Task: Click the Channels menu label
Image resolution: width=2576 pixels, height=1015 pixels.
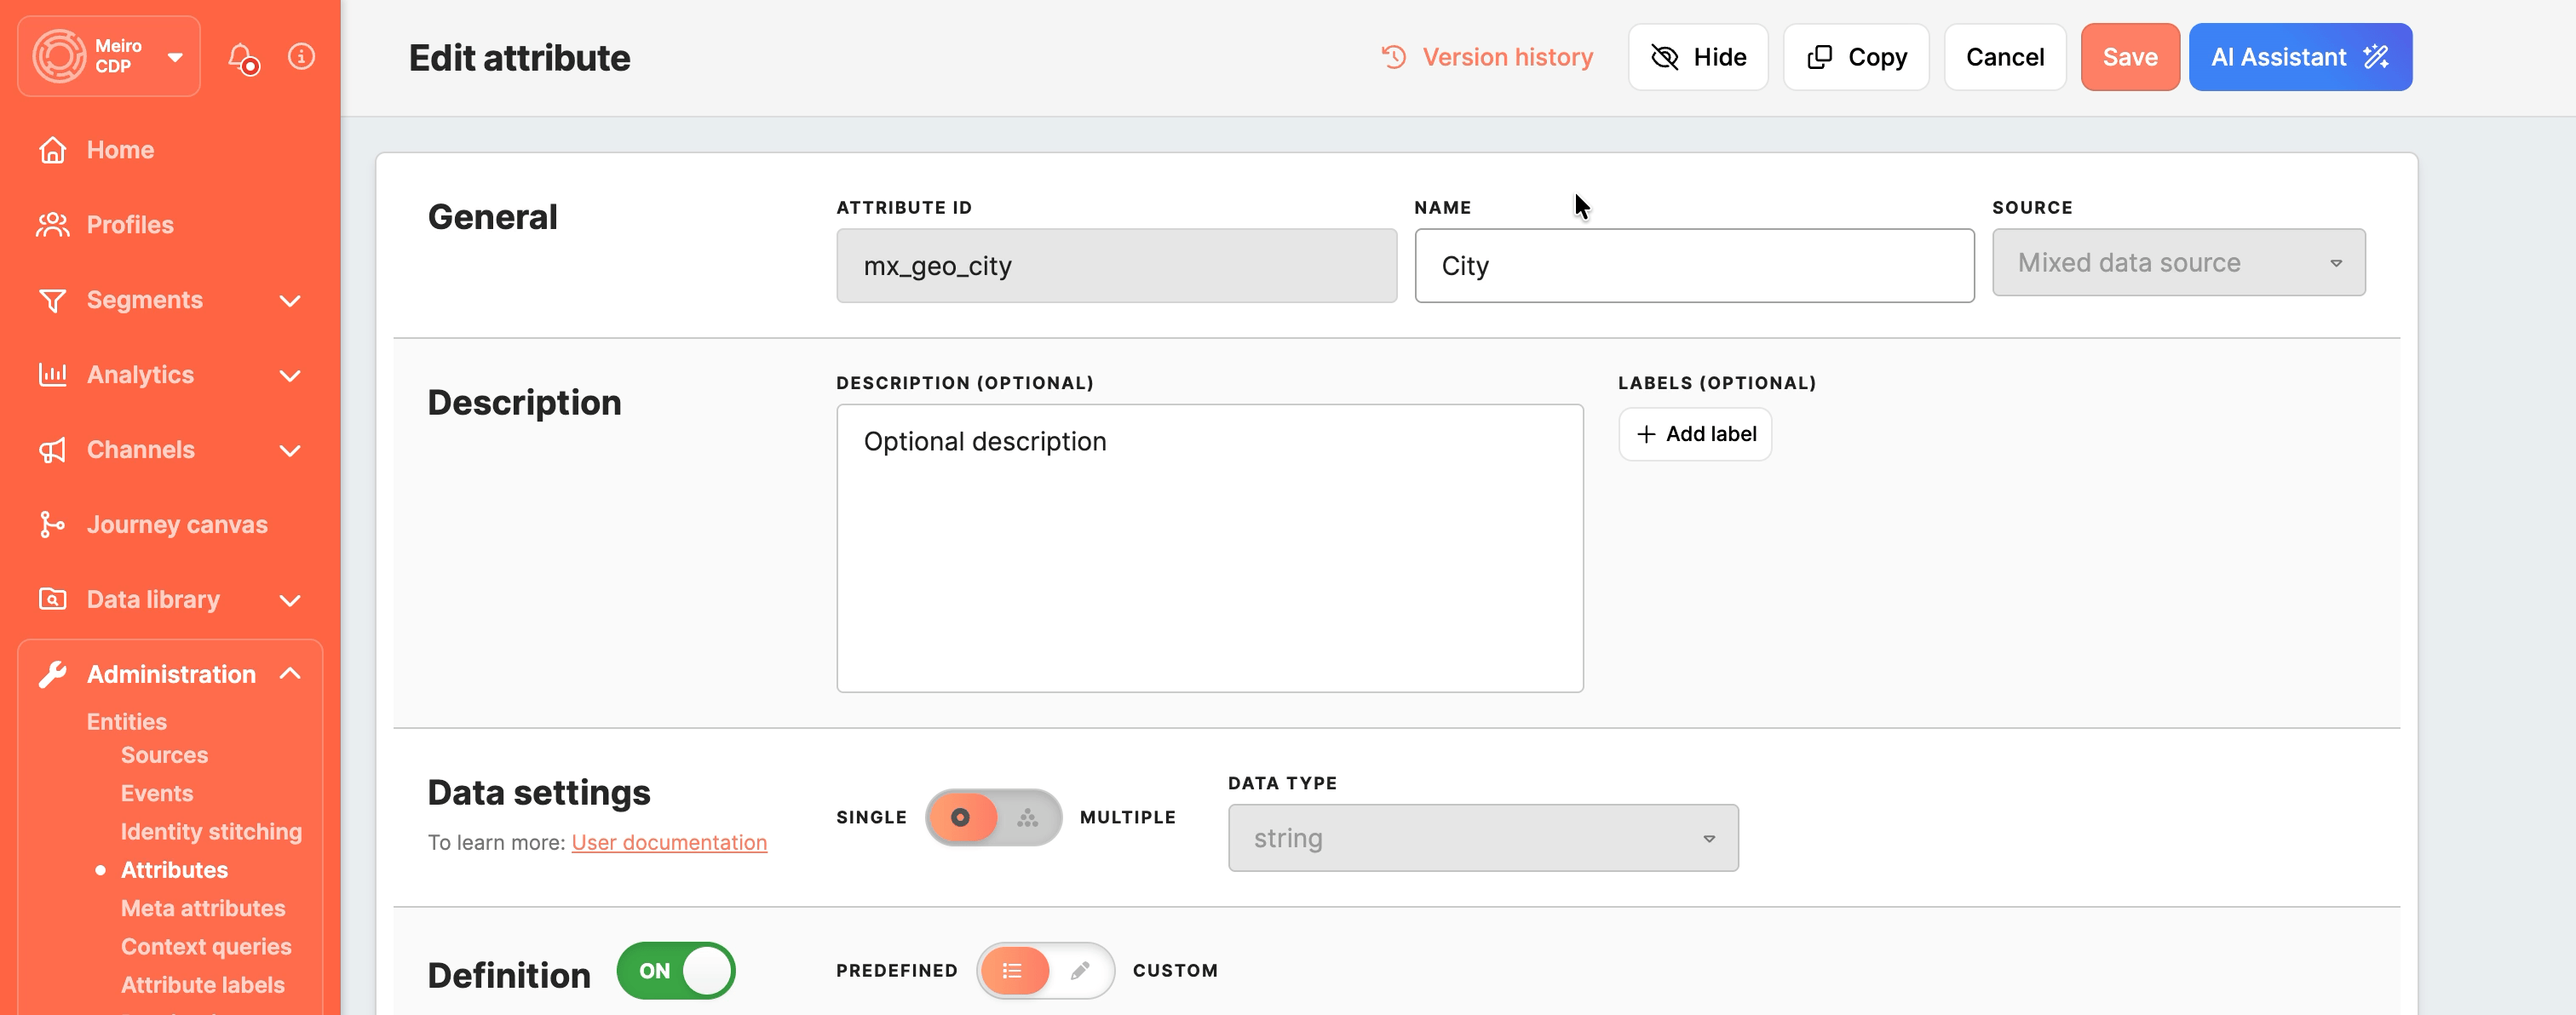Action: coord(141,450)
